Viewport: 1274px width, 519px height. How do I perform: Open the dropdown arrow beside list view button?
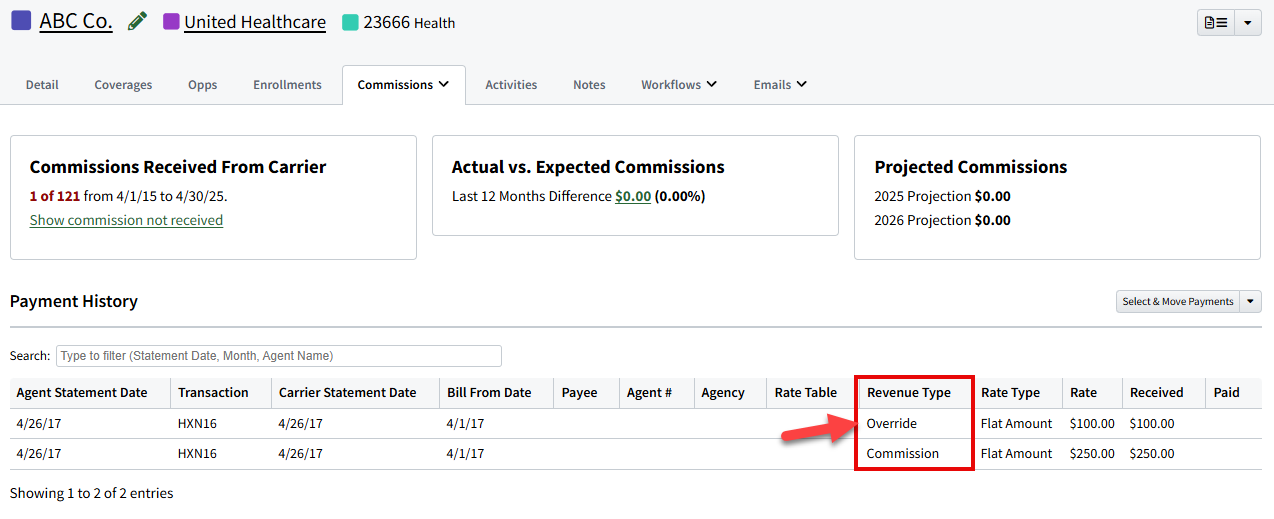tap(1248, 22)
